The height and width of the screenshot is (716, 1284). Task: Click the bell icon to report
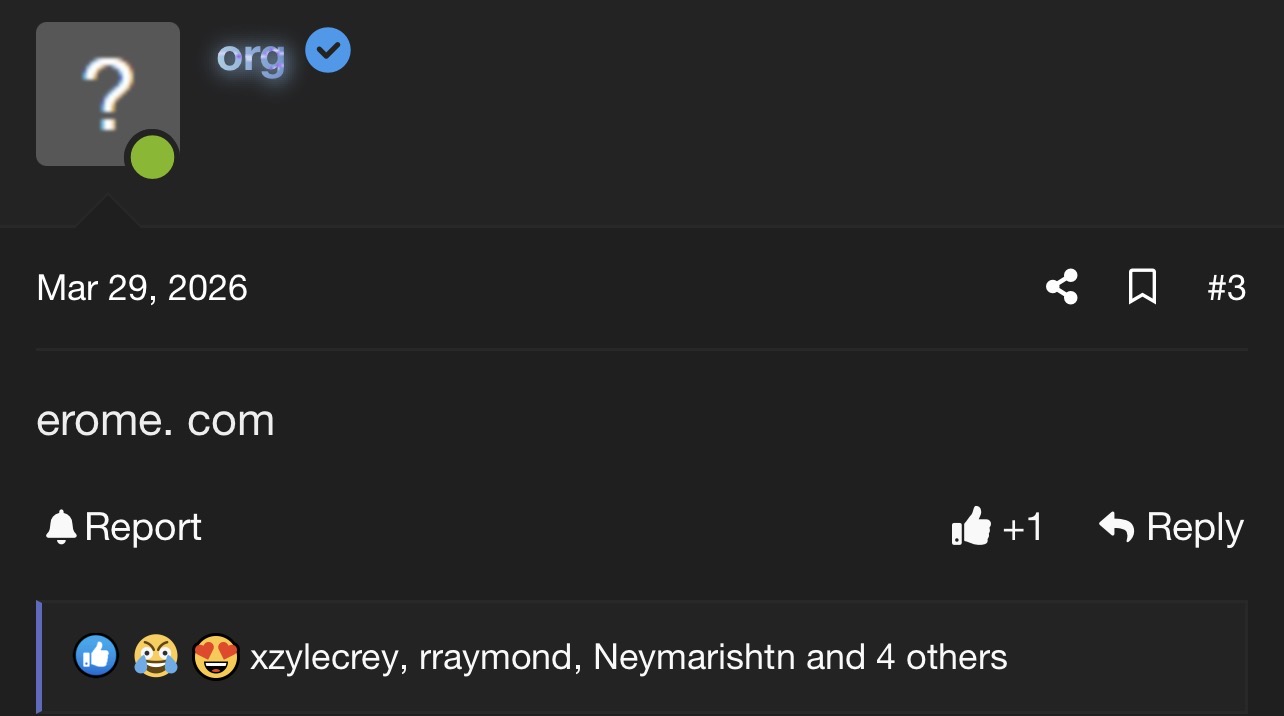click(x=61, y=527)
